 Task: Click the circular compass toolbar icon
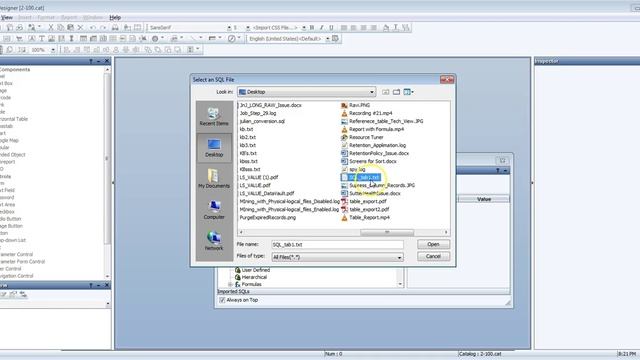[x=231, y=38]
